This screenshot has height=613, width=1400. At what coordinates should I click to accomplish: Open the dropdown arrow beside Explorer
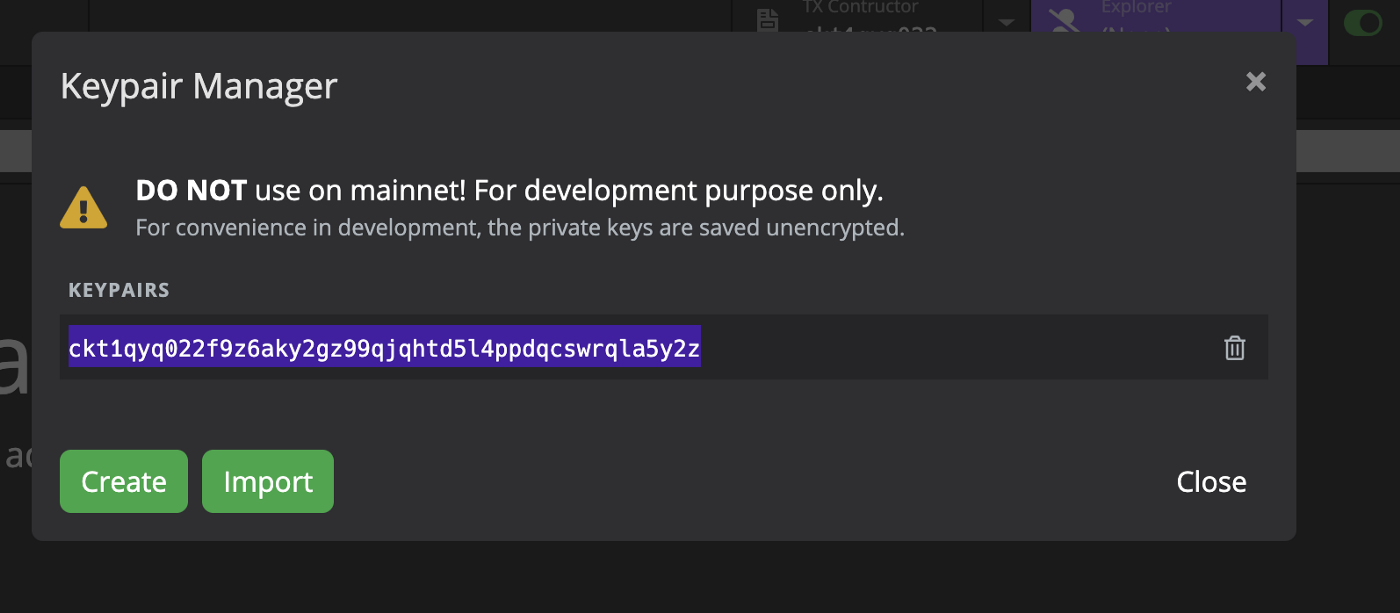(1304, 22)
